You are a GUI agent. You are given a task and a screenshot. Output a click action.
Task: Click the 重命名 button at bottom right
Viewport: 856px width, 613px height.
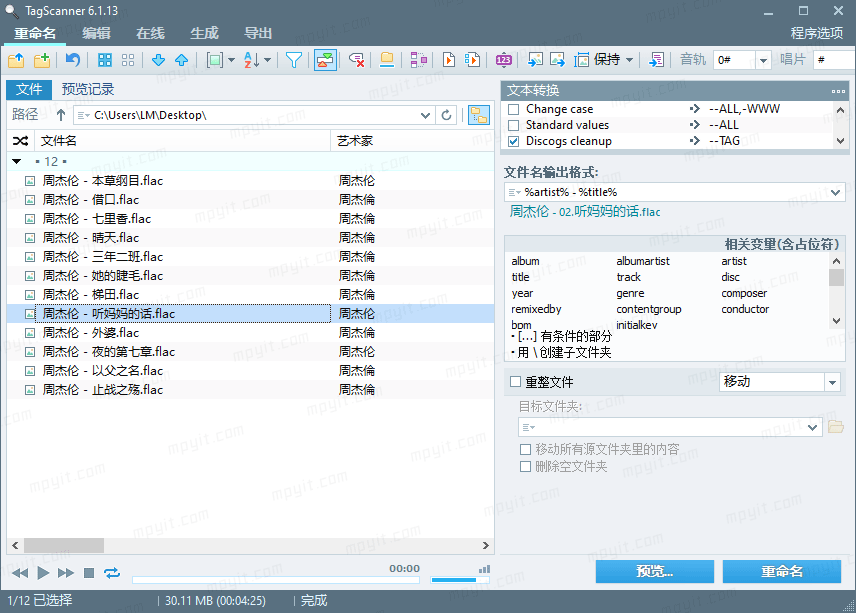pyautogui.click(x=782, y=572)
